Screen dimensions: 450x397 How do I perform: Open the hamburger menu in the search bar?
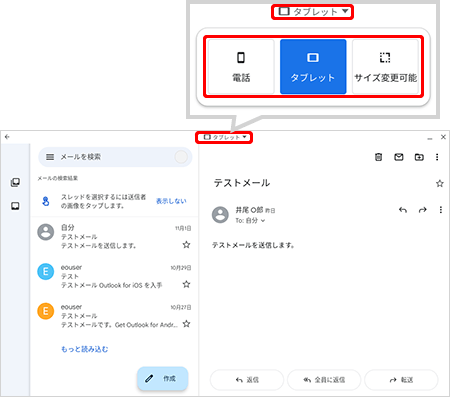[x=50, y=157]
